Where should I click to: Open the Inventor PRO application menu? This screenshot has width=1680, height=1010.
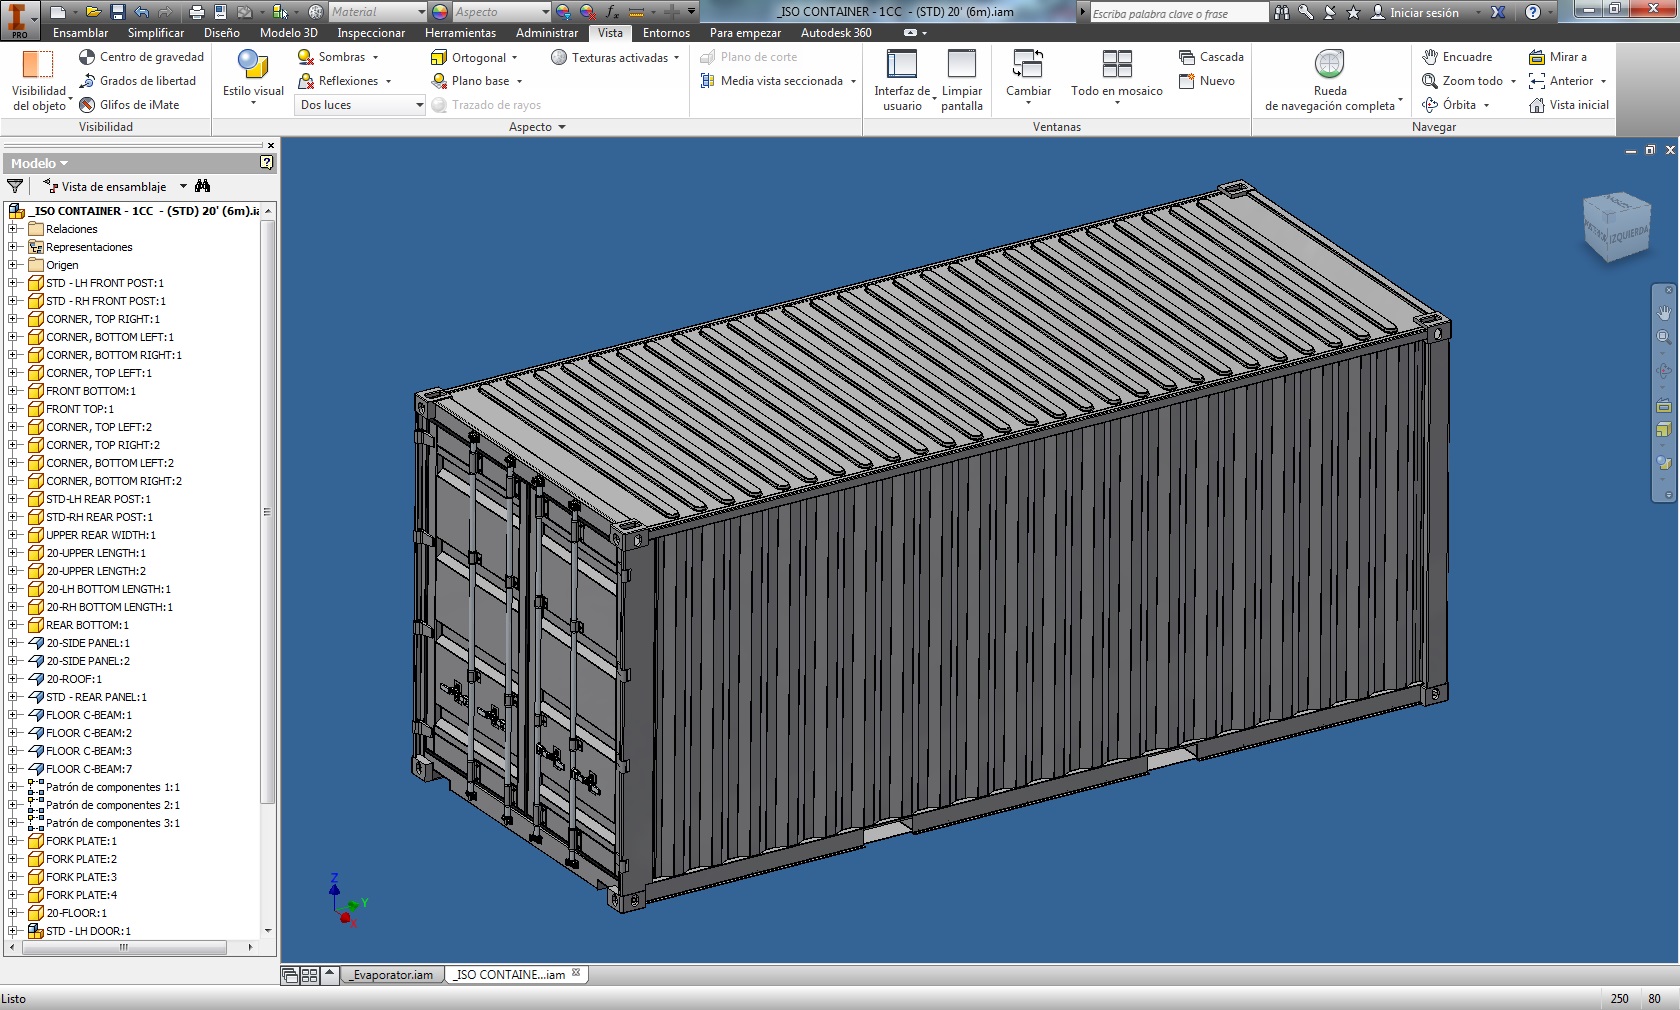pos(19,20)
